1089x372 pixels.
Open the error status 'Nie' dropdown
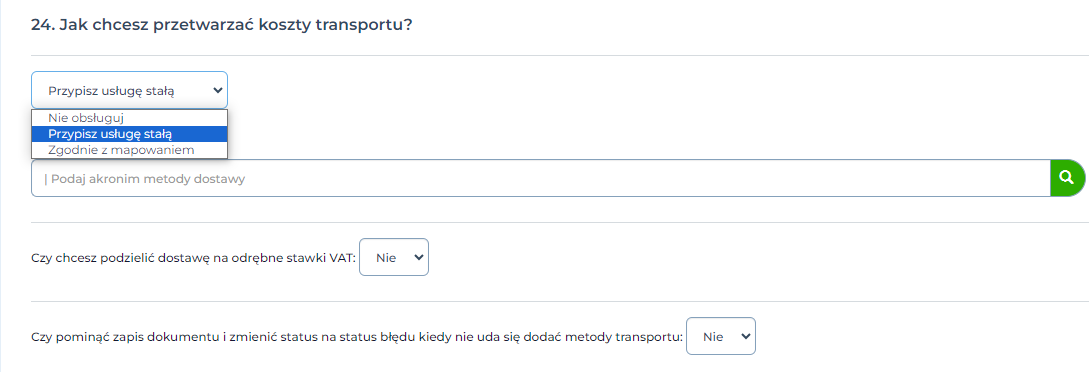720,336
